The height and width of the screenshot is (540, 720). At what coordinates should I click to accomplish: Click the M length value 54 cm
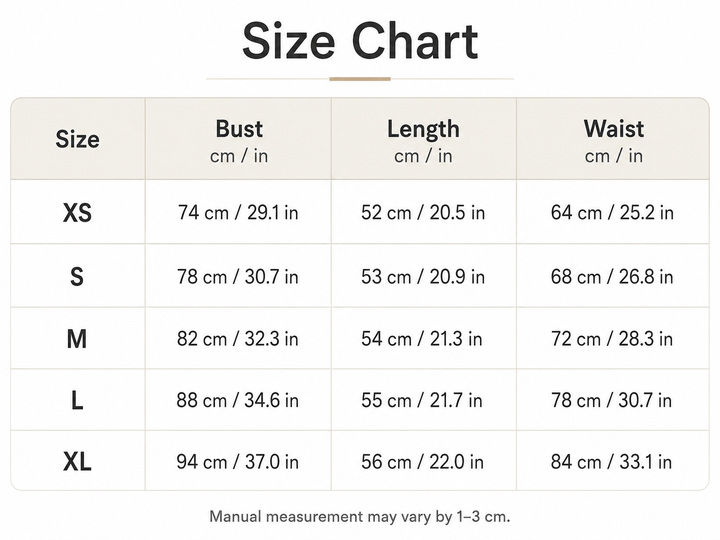coord(422,339)
